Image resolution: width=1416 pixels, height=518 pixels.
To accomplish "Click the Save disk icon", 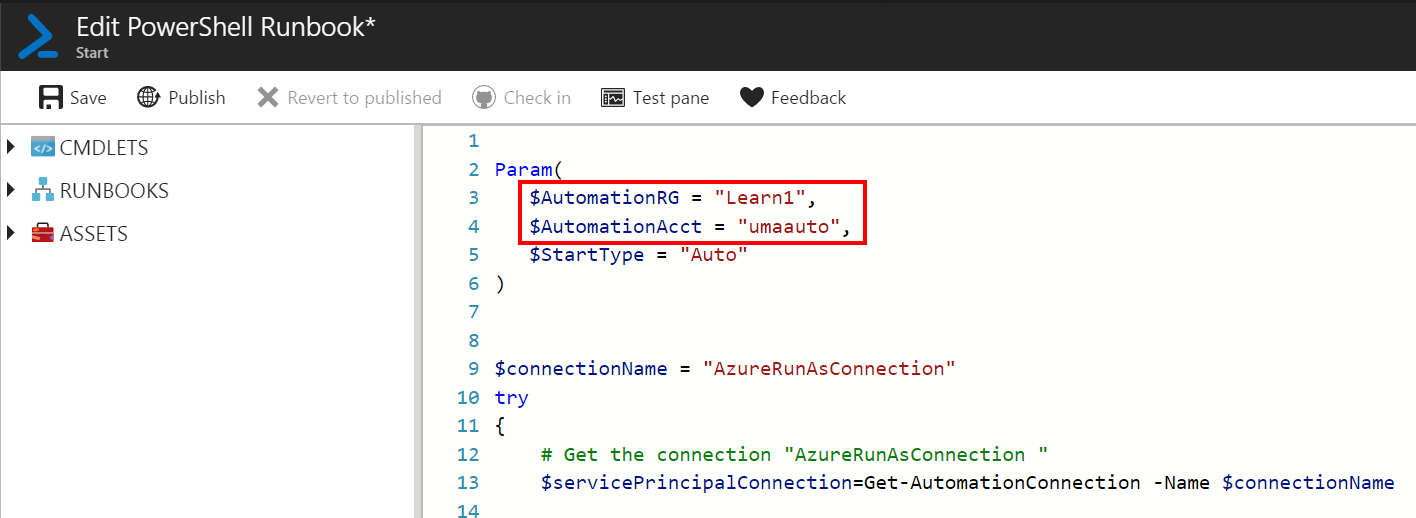I will point(50,97).
